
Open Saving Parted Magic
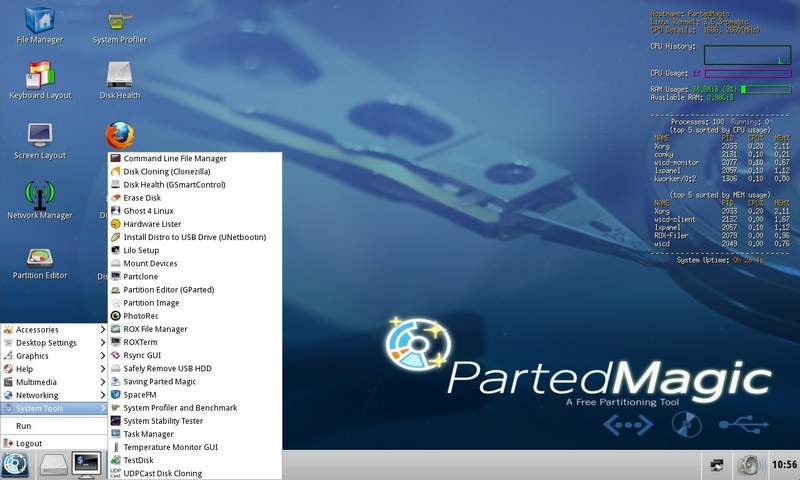[x=195, y=382]
